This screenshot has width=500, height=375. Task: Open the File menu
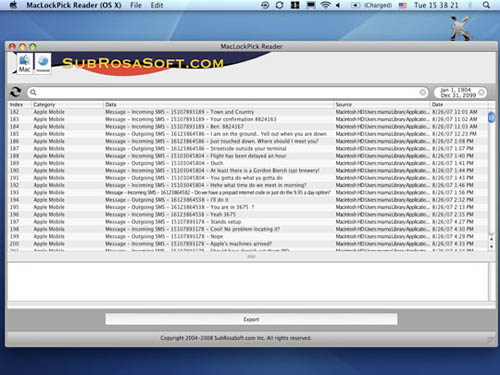(136, 5)
